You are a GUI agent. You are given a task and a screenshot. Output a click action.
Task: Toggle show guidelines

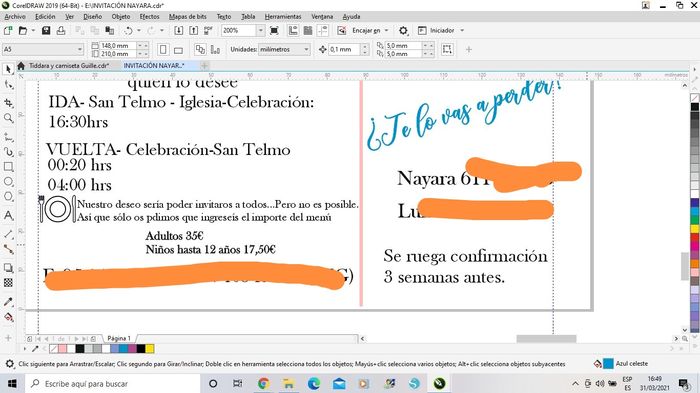(x=323, y=30)
